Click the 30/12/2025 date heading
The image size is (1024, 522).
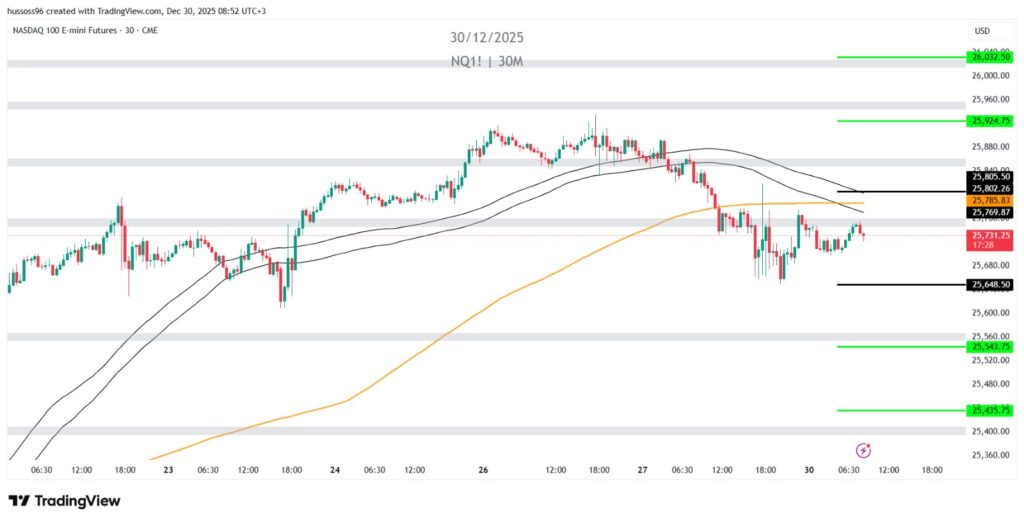pyautogui.click(x=486, y=38)
